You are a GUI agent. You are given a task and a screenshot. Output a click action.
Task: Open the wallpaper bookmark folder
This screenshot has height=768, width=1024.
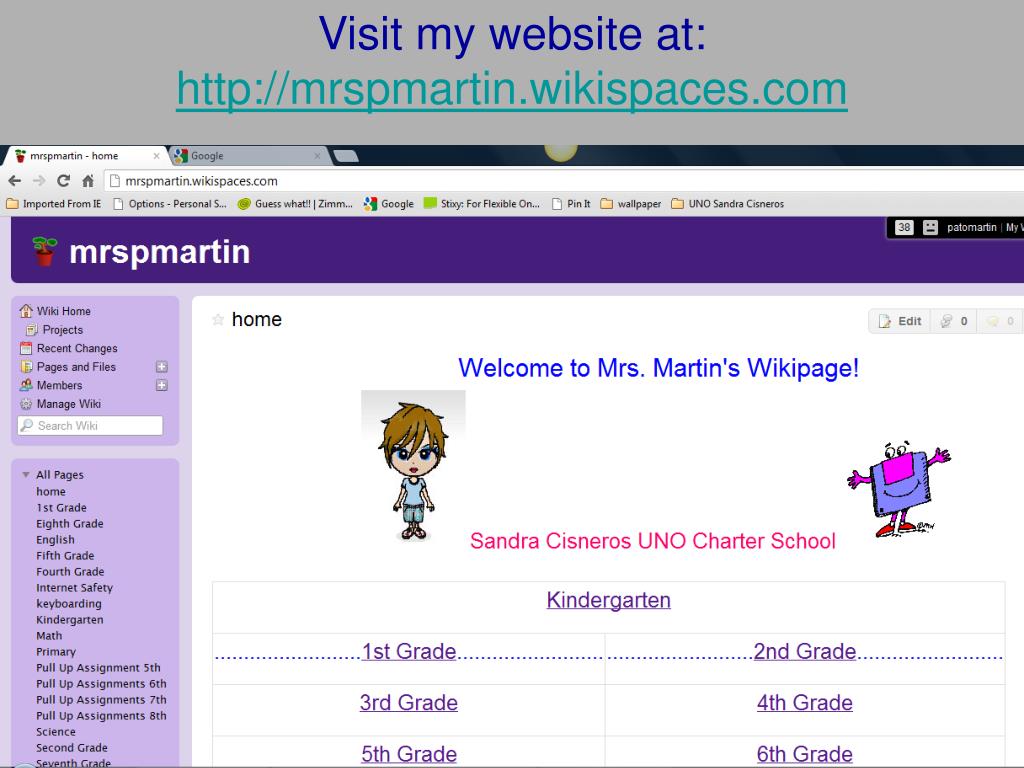(631, 204)
